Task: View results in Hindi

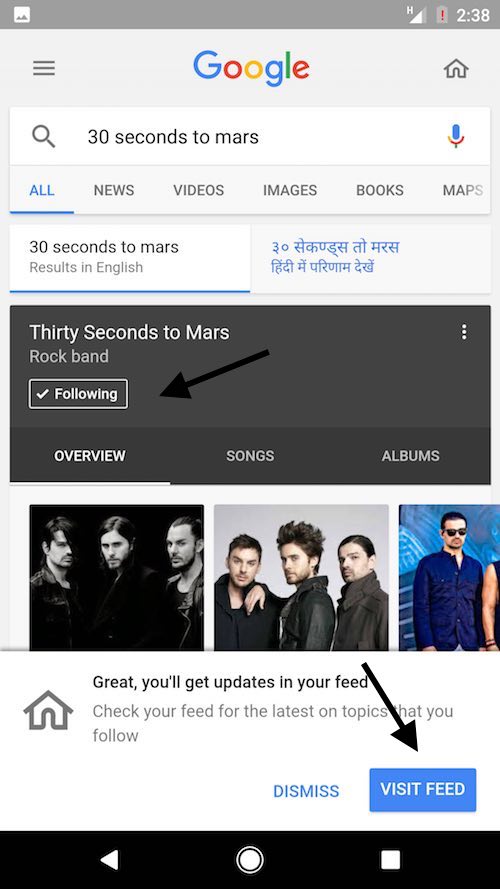Action: coord(371,257)
